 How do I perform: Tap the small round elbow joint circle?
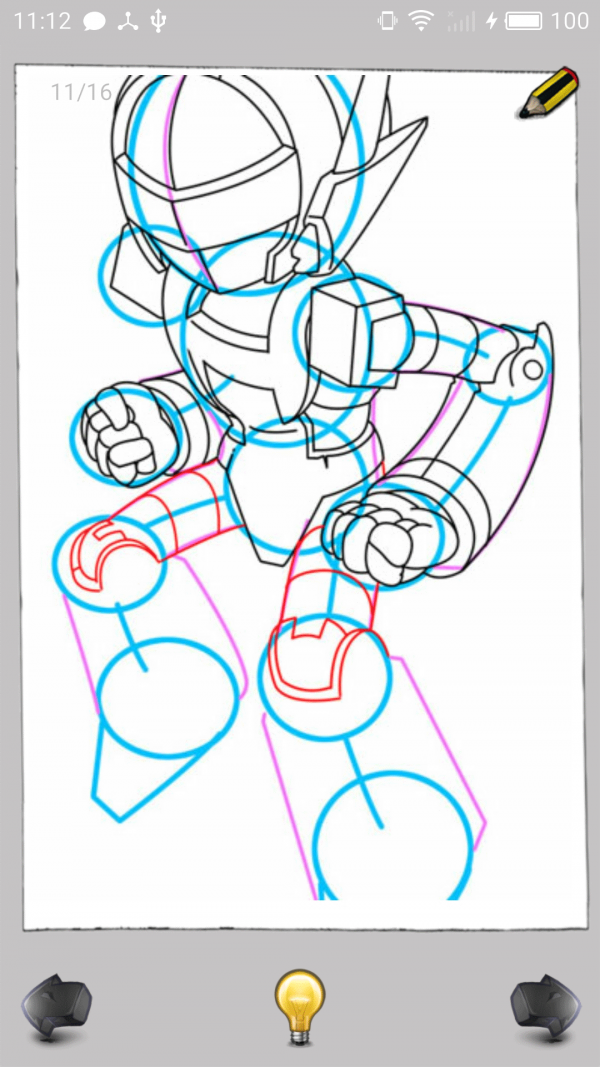tap(533, 370)
